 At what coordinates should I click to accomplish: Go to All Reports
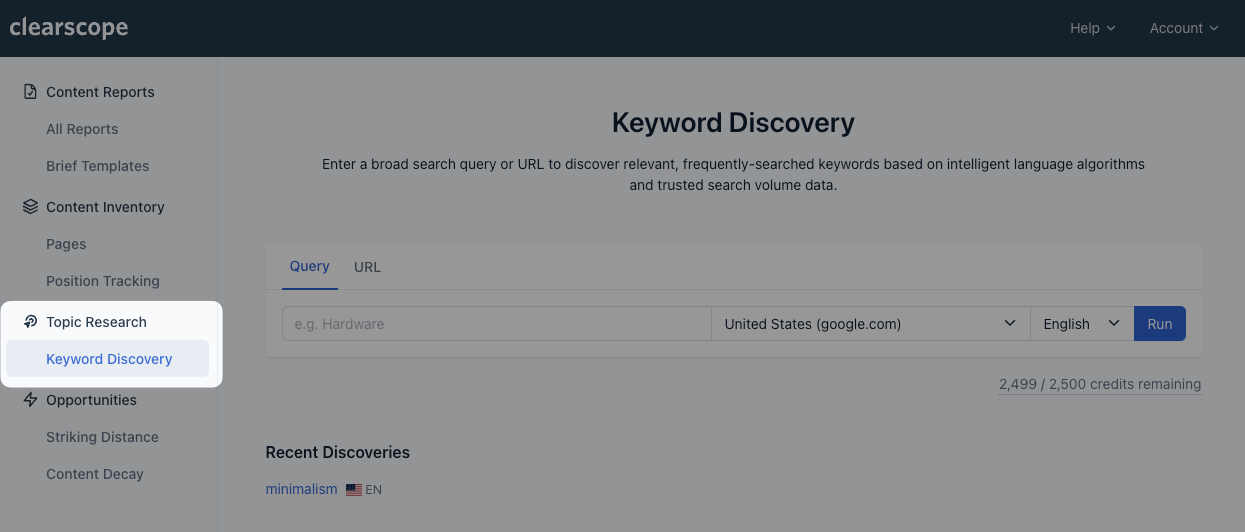[x=82, y=129]
